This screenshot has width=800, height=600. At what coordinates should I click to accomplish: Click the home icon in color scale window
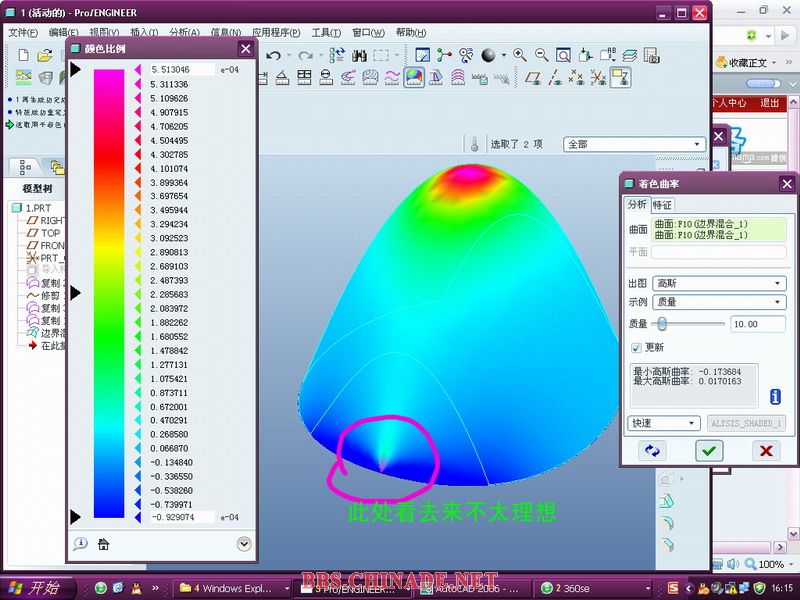point(104,544)
